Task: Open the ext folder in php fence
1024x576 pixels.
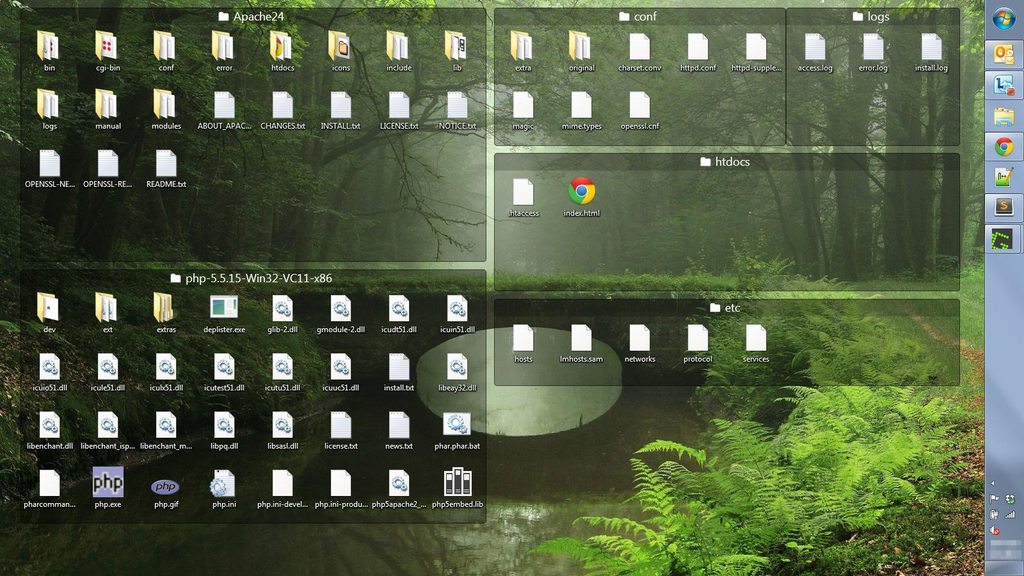Action: point(108,313)
